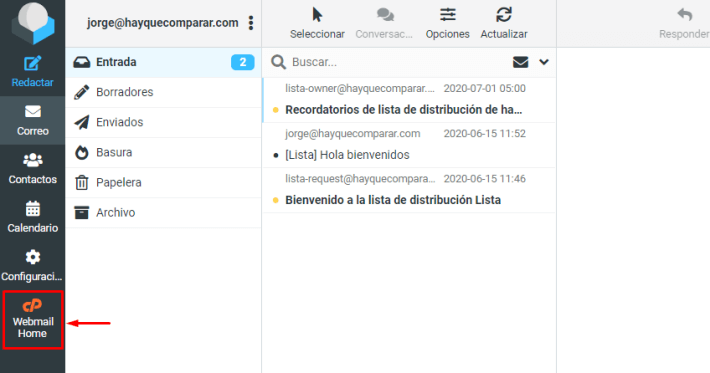Click date 2020-06-15 11:52
Image resolution: width=710 pixels, height=373 pixels.
pos(485,134)
